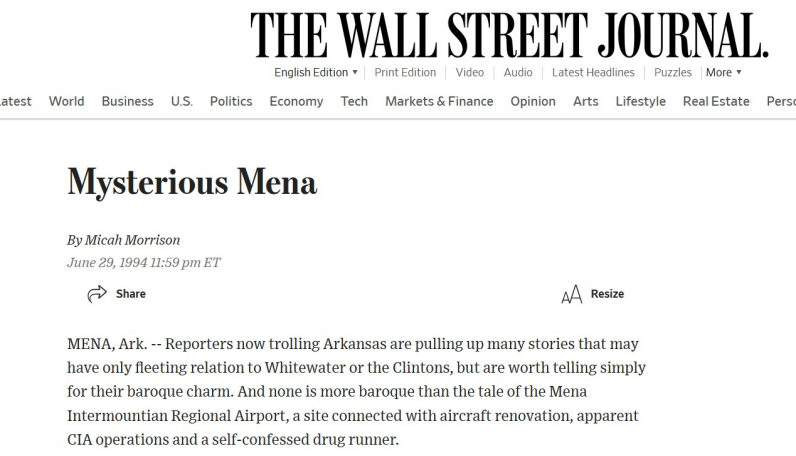Viewport: 796px width, 456px height.
Task: Expand the English Edition dropdown
Action: pos(316,73)
